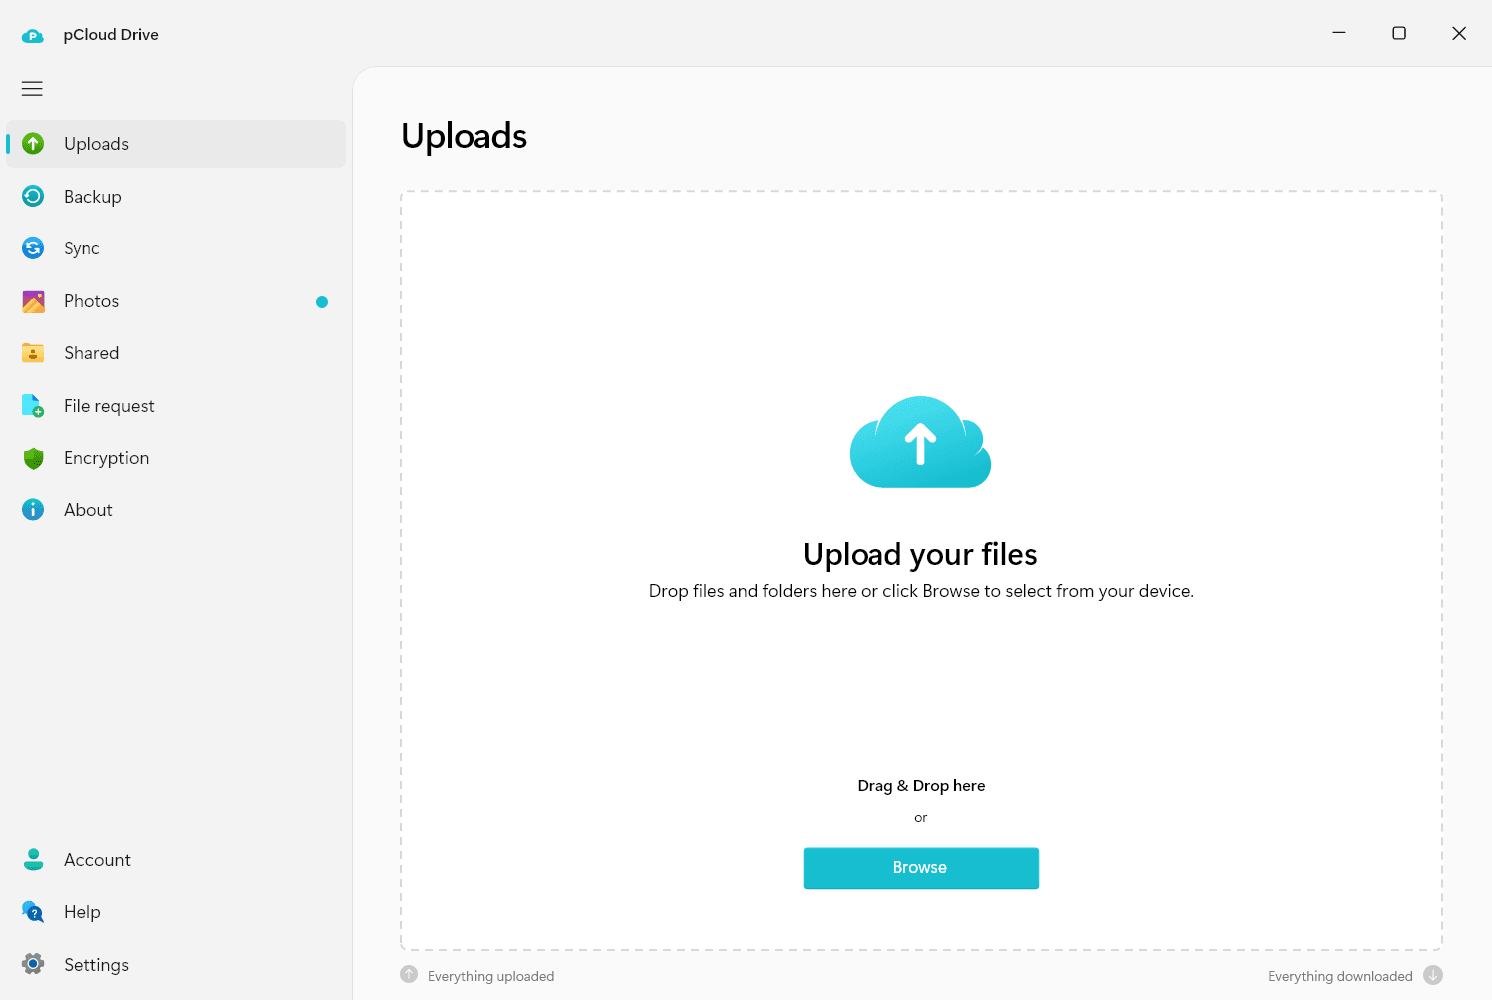The height and width of the screenshot is (1000, 1492).
Task: Click the 'Drop files and folders here' description
Action: pyautogui.click(x=921, y=591)
